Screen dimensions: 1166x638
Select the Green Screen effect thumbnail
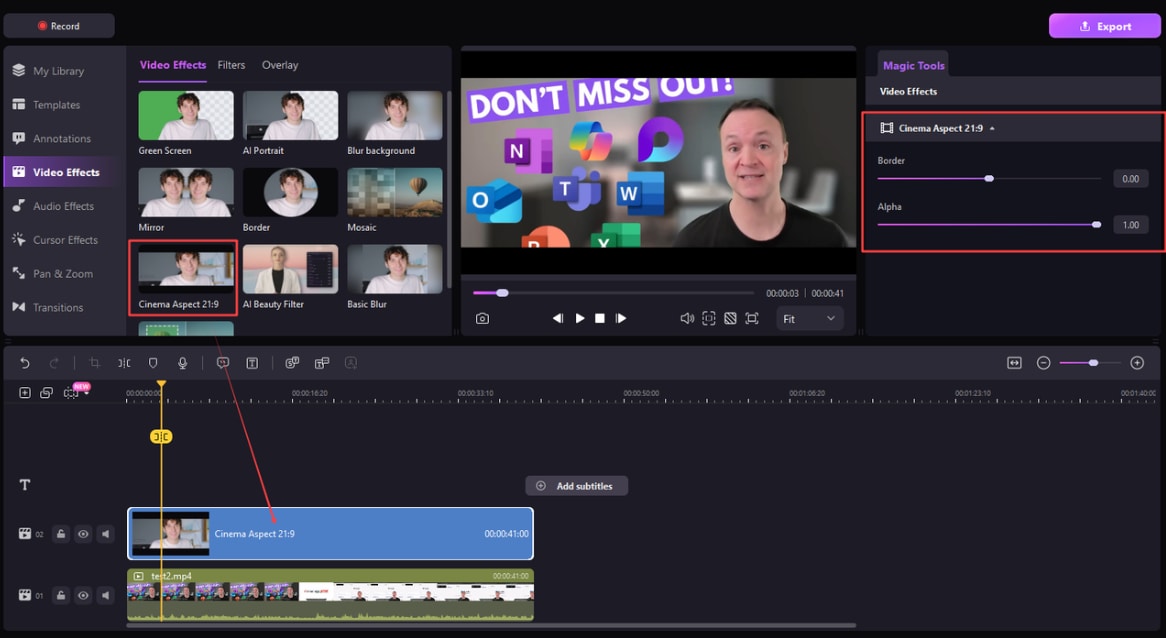(x=186, y=115)
